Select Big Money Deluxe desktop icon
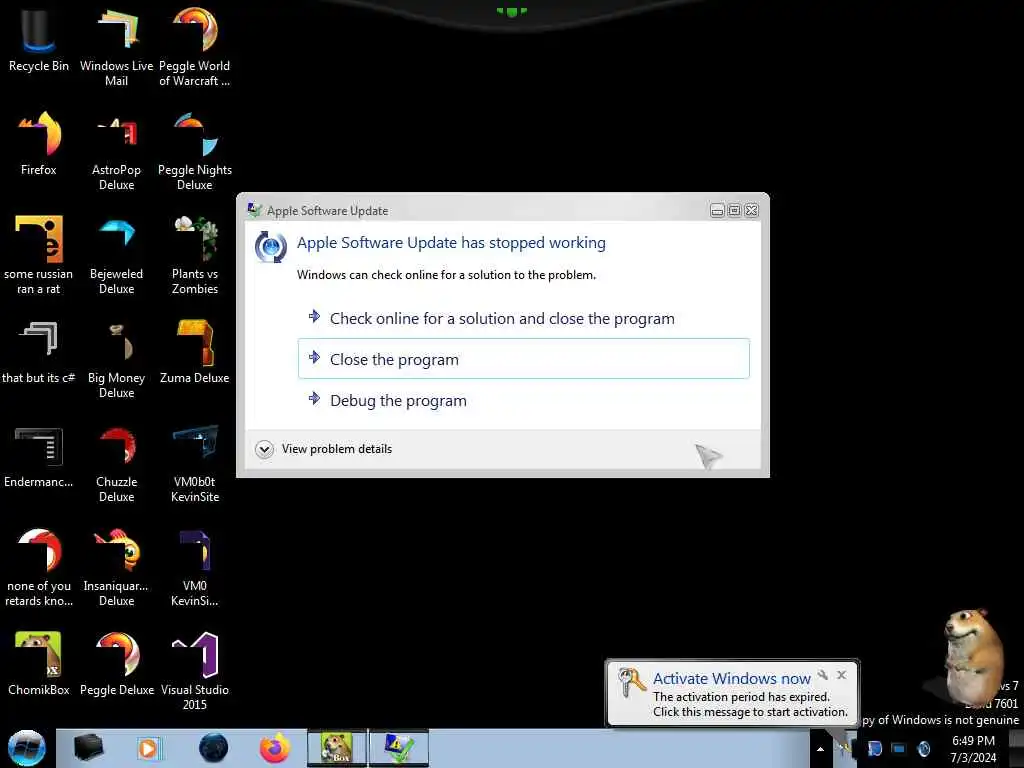This screenshot has height=768, width=1024. point(116,359)
